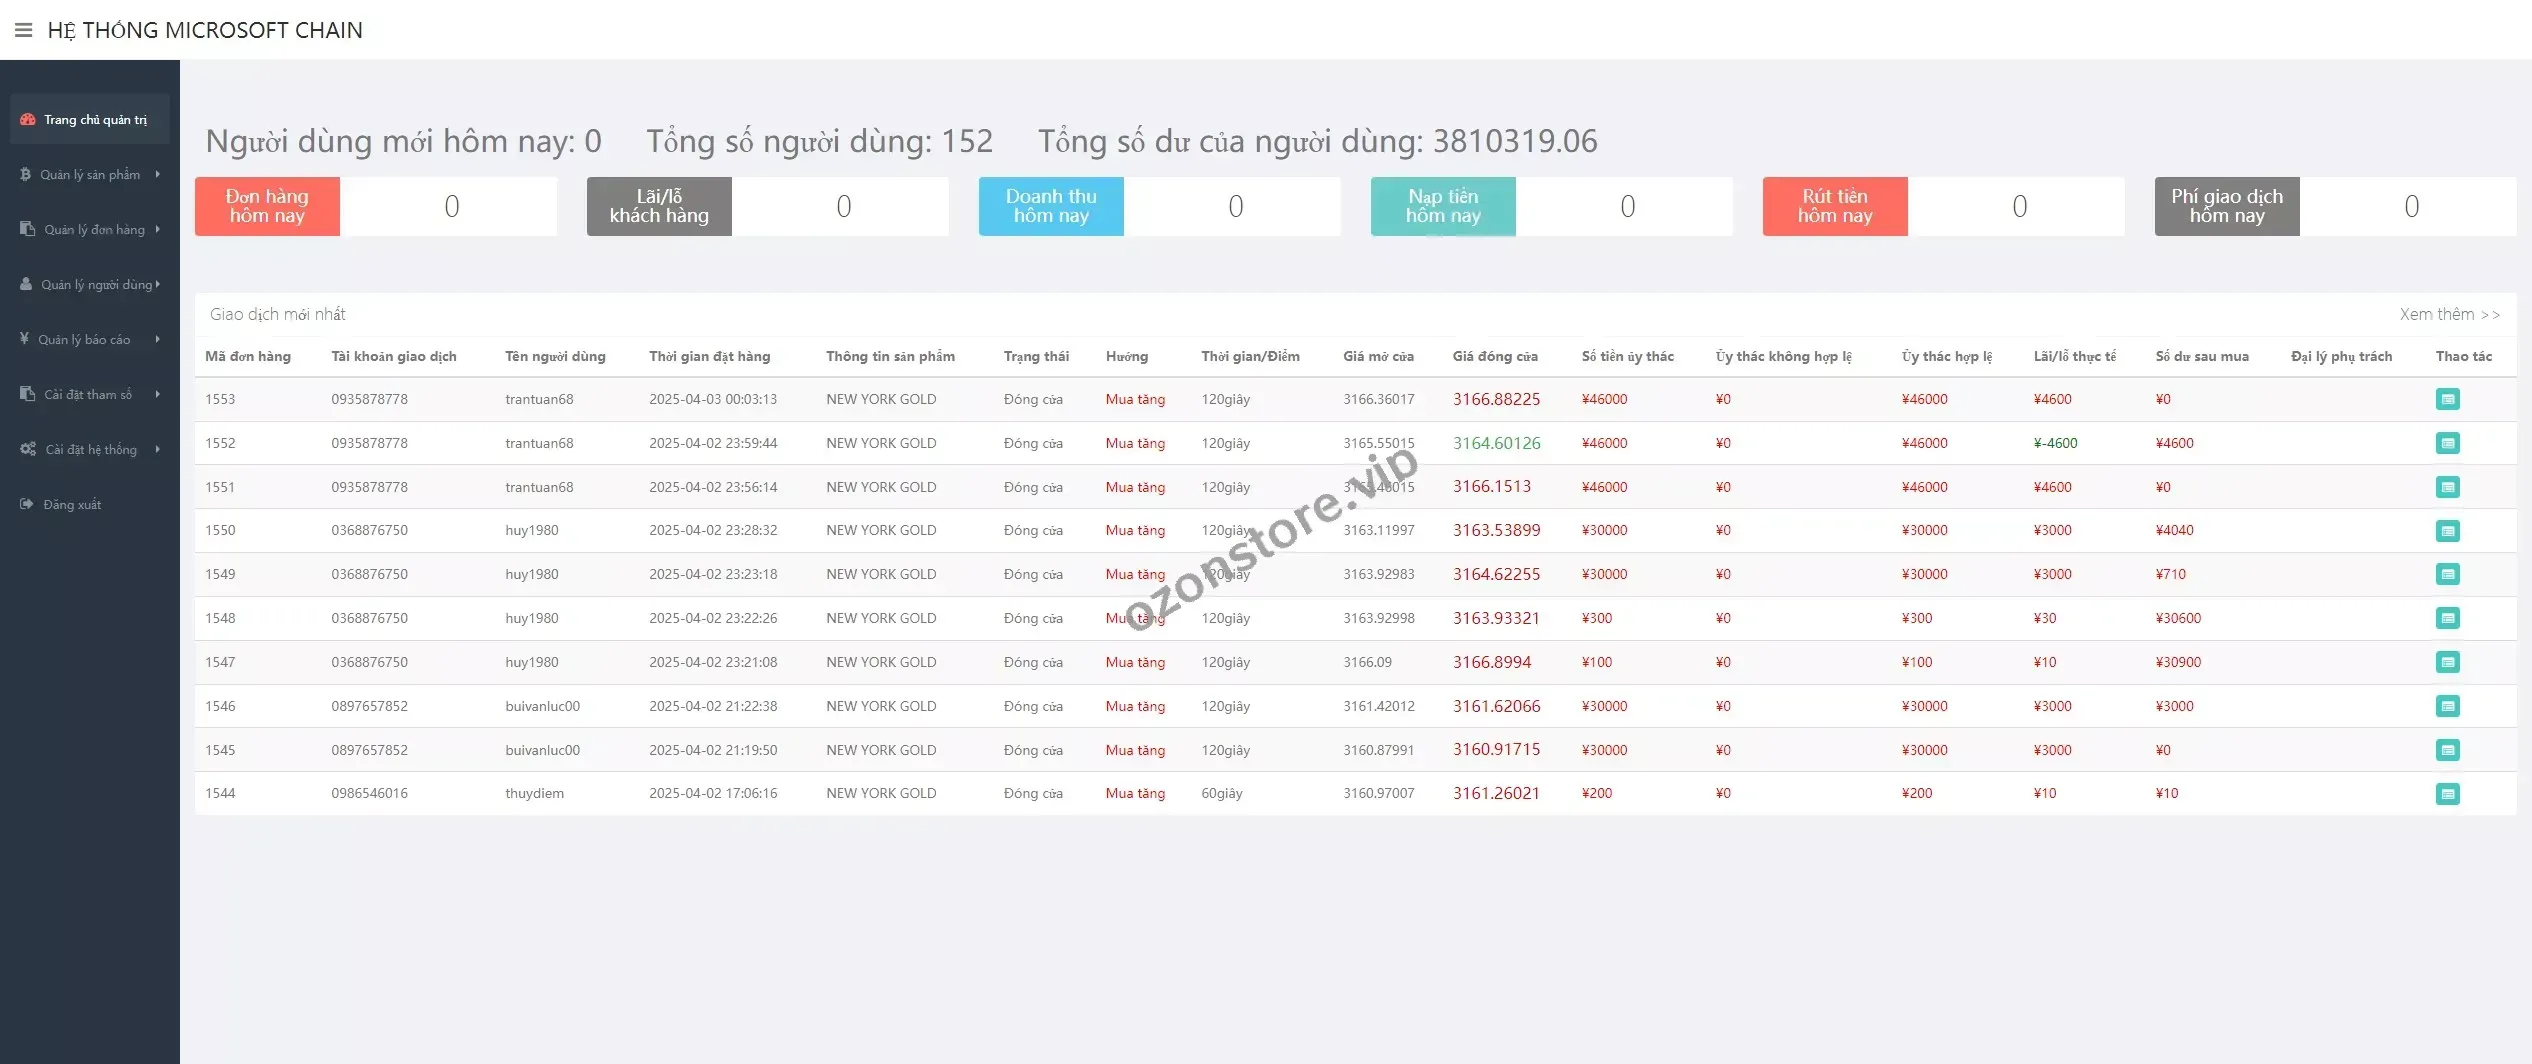Screen dimensions: 2532x1064
Task: Click the Mã đơn hàng column header
Action: click(248, 357)
